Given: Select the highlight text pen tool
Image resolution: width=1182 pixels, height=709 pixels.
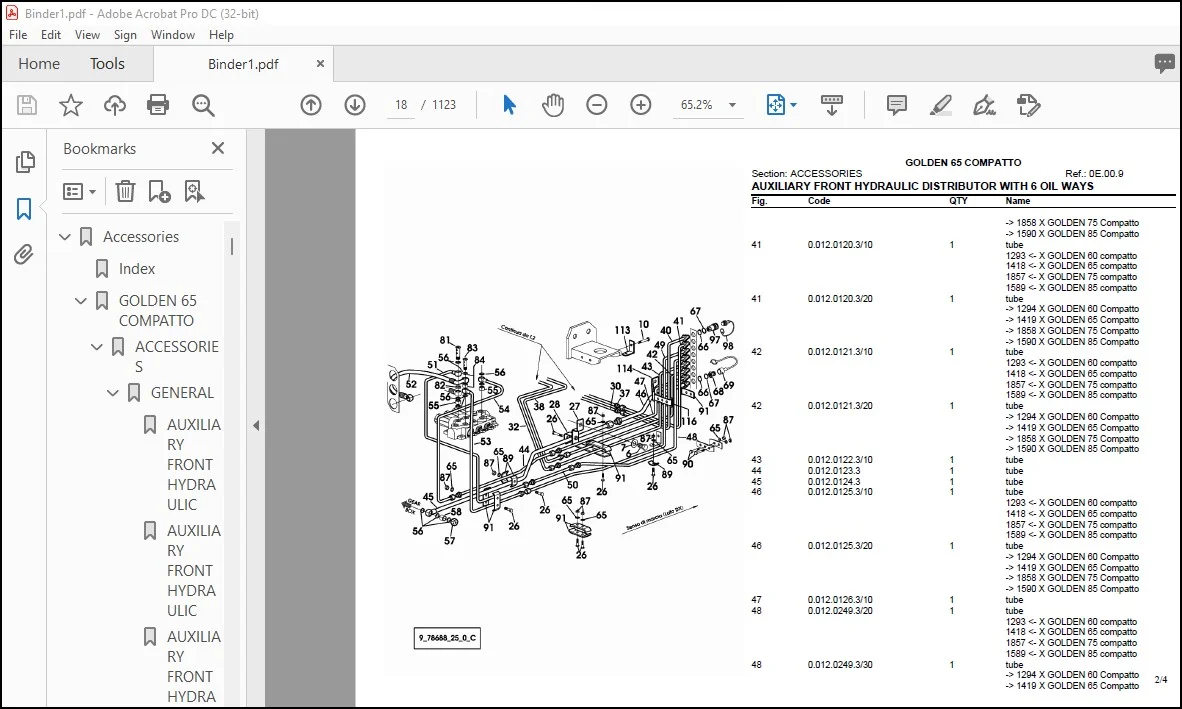Looking at the screenshot, I should click(x=940, y=105).
